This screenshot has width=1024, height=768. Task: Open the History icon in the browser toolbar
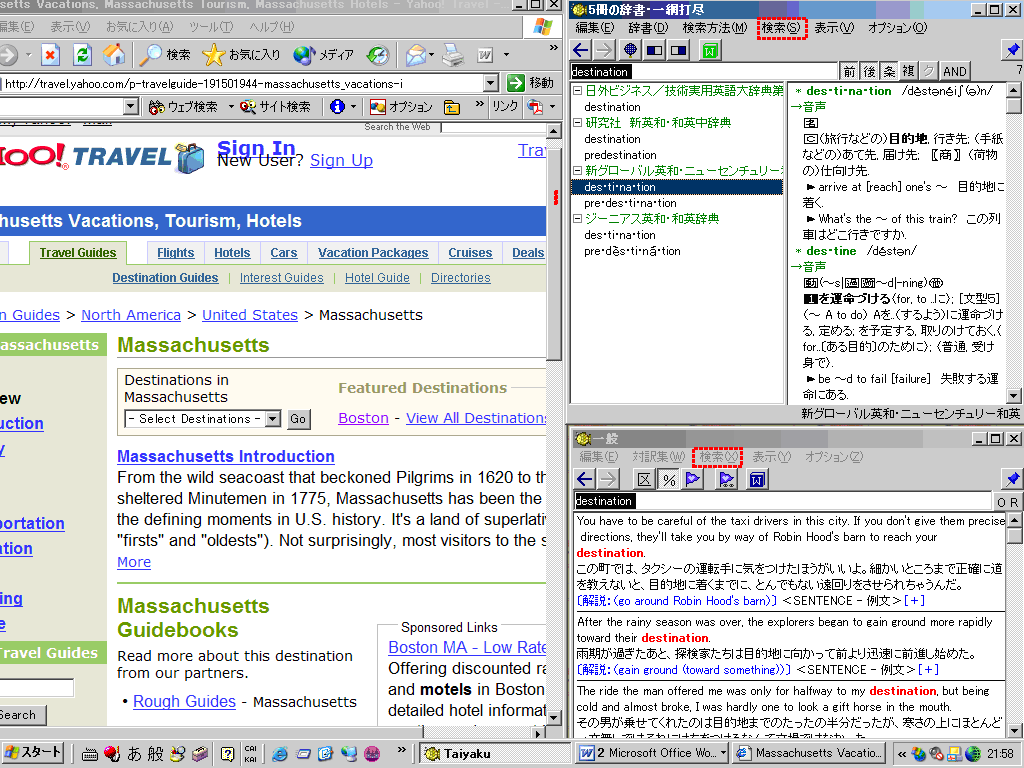pos(377,55)
